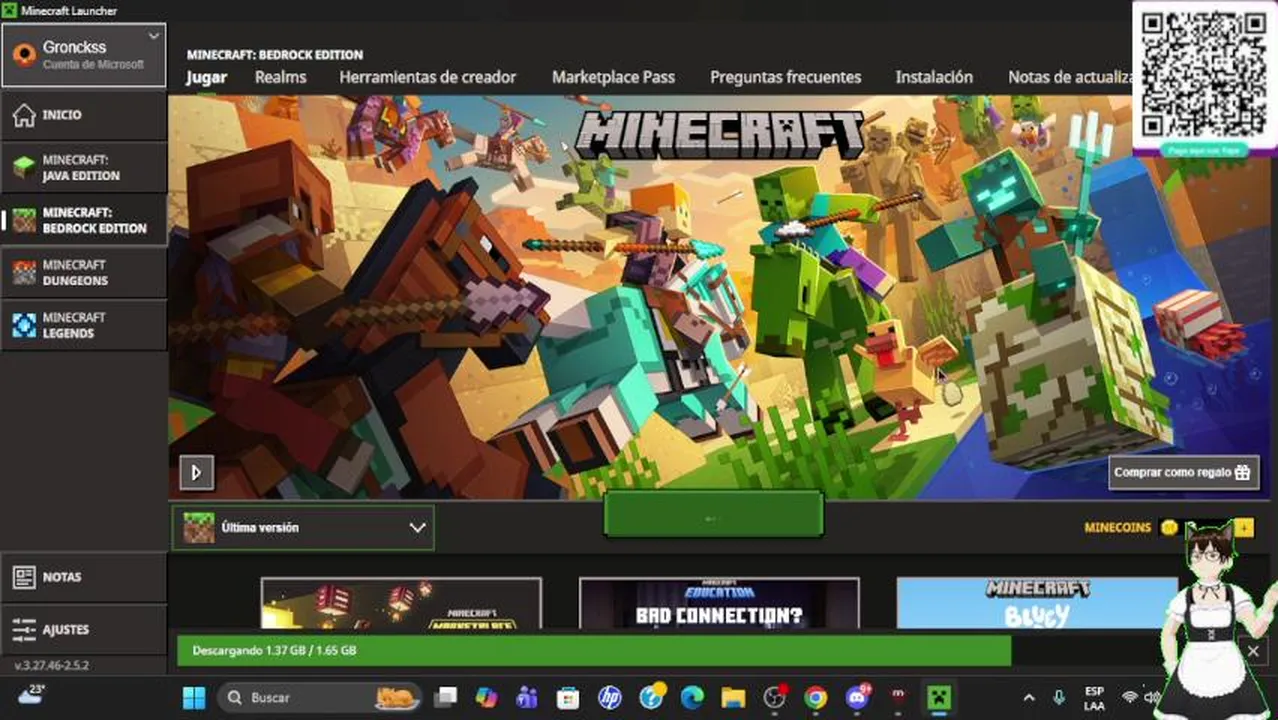This screenshot has height=720, width=1278.
Task: Open Notas de actualización tab
Action: 1069,77
